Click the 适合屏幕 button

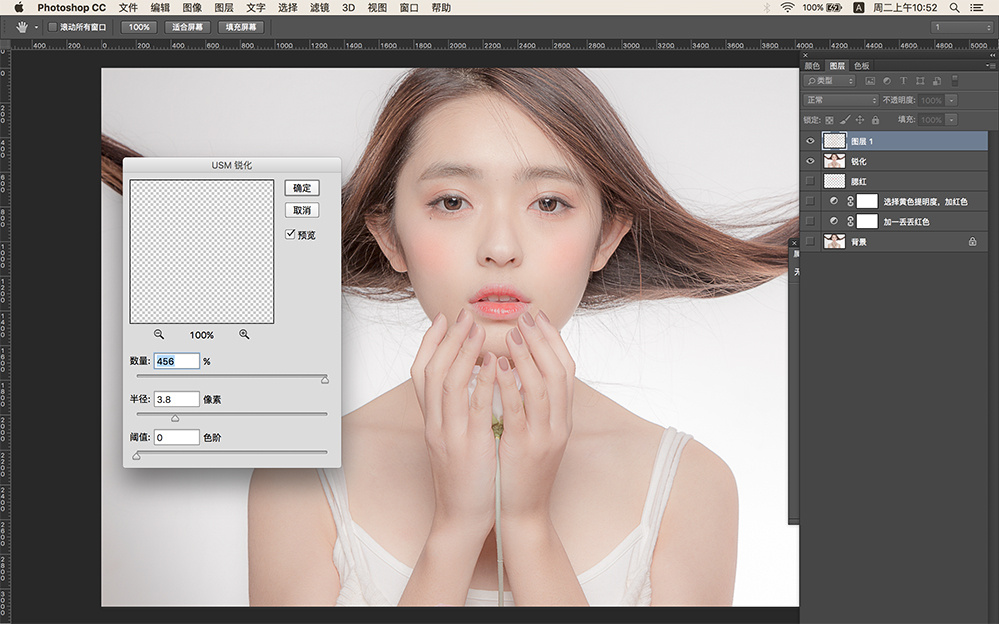pos(187,27)
